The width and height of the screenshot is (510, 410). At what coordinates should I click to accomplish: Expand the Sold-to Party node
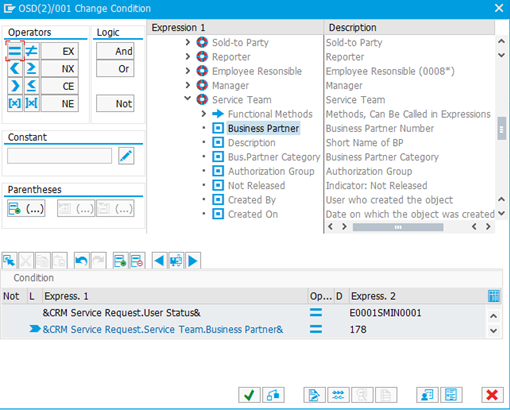click(x=188, y=42)
